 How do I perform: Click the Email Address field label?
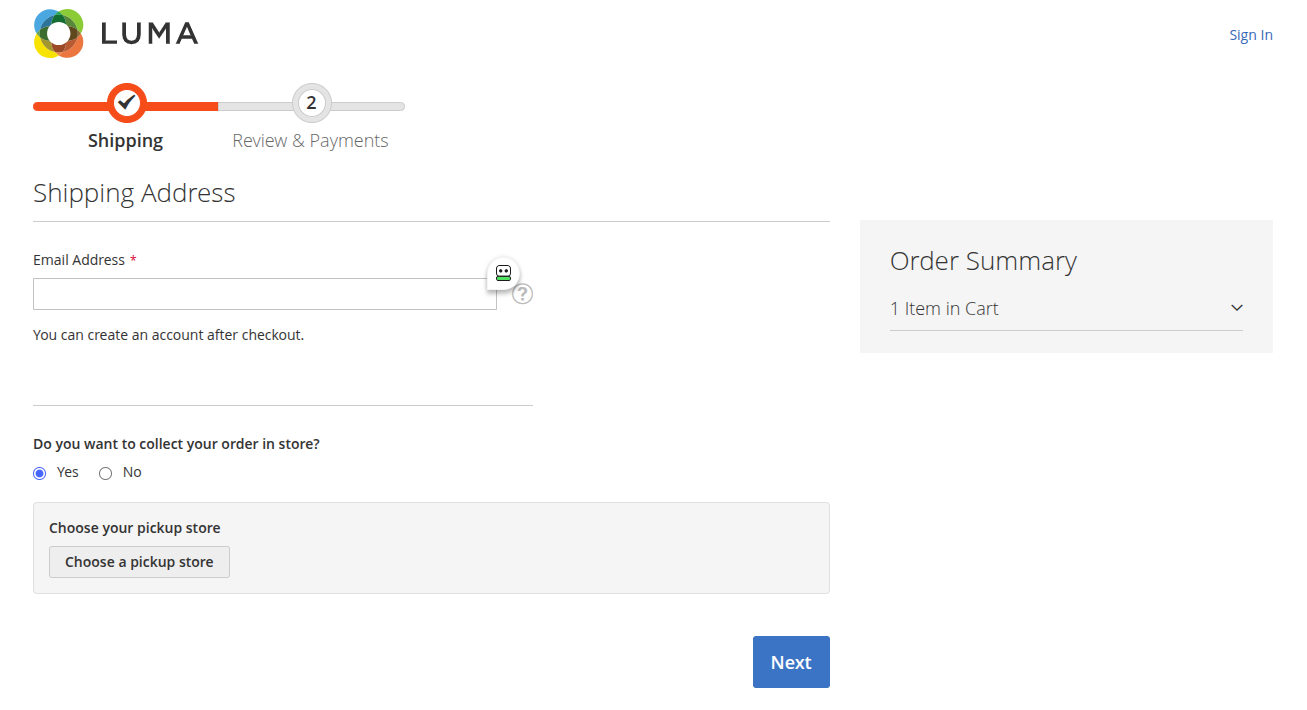(79, 260)
